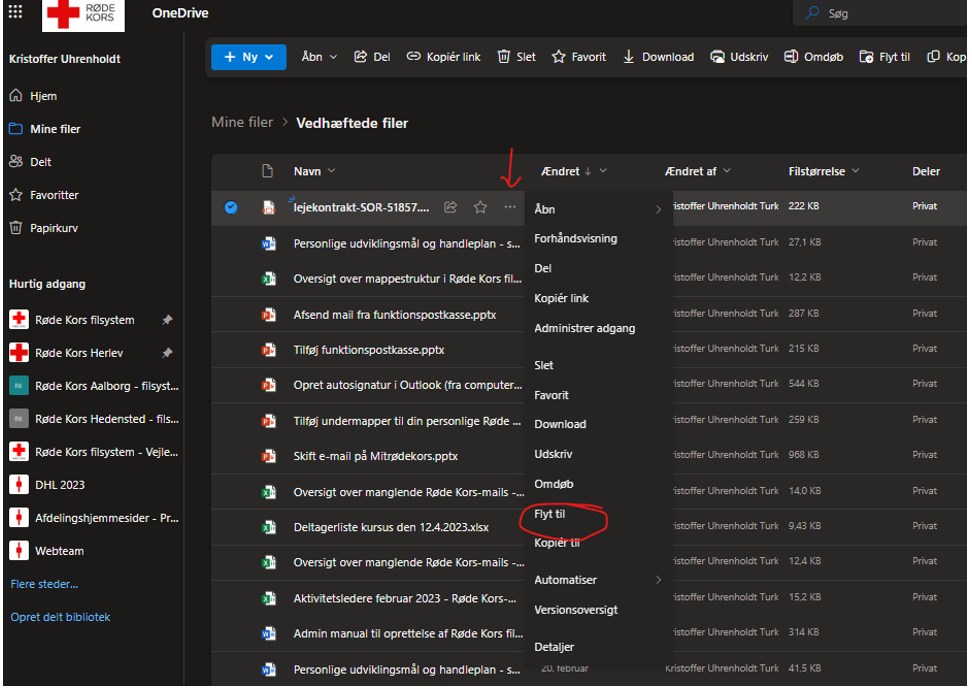Click Word icon of Admin manual file
The image size is (972, 689).
pyautogui.click(x=268, y=634)
